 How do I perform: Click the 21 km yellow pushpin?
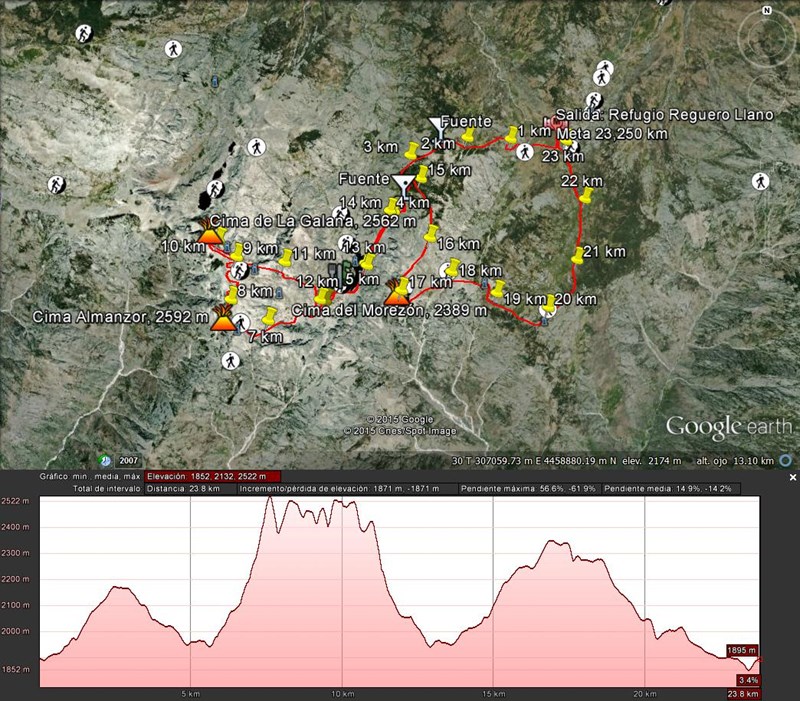[x=578, y=254]
